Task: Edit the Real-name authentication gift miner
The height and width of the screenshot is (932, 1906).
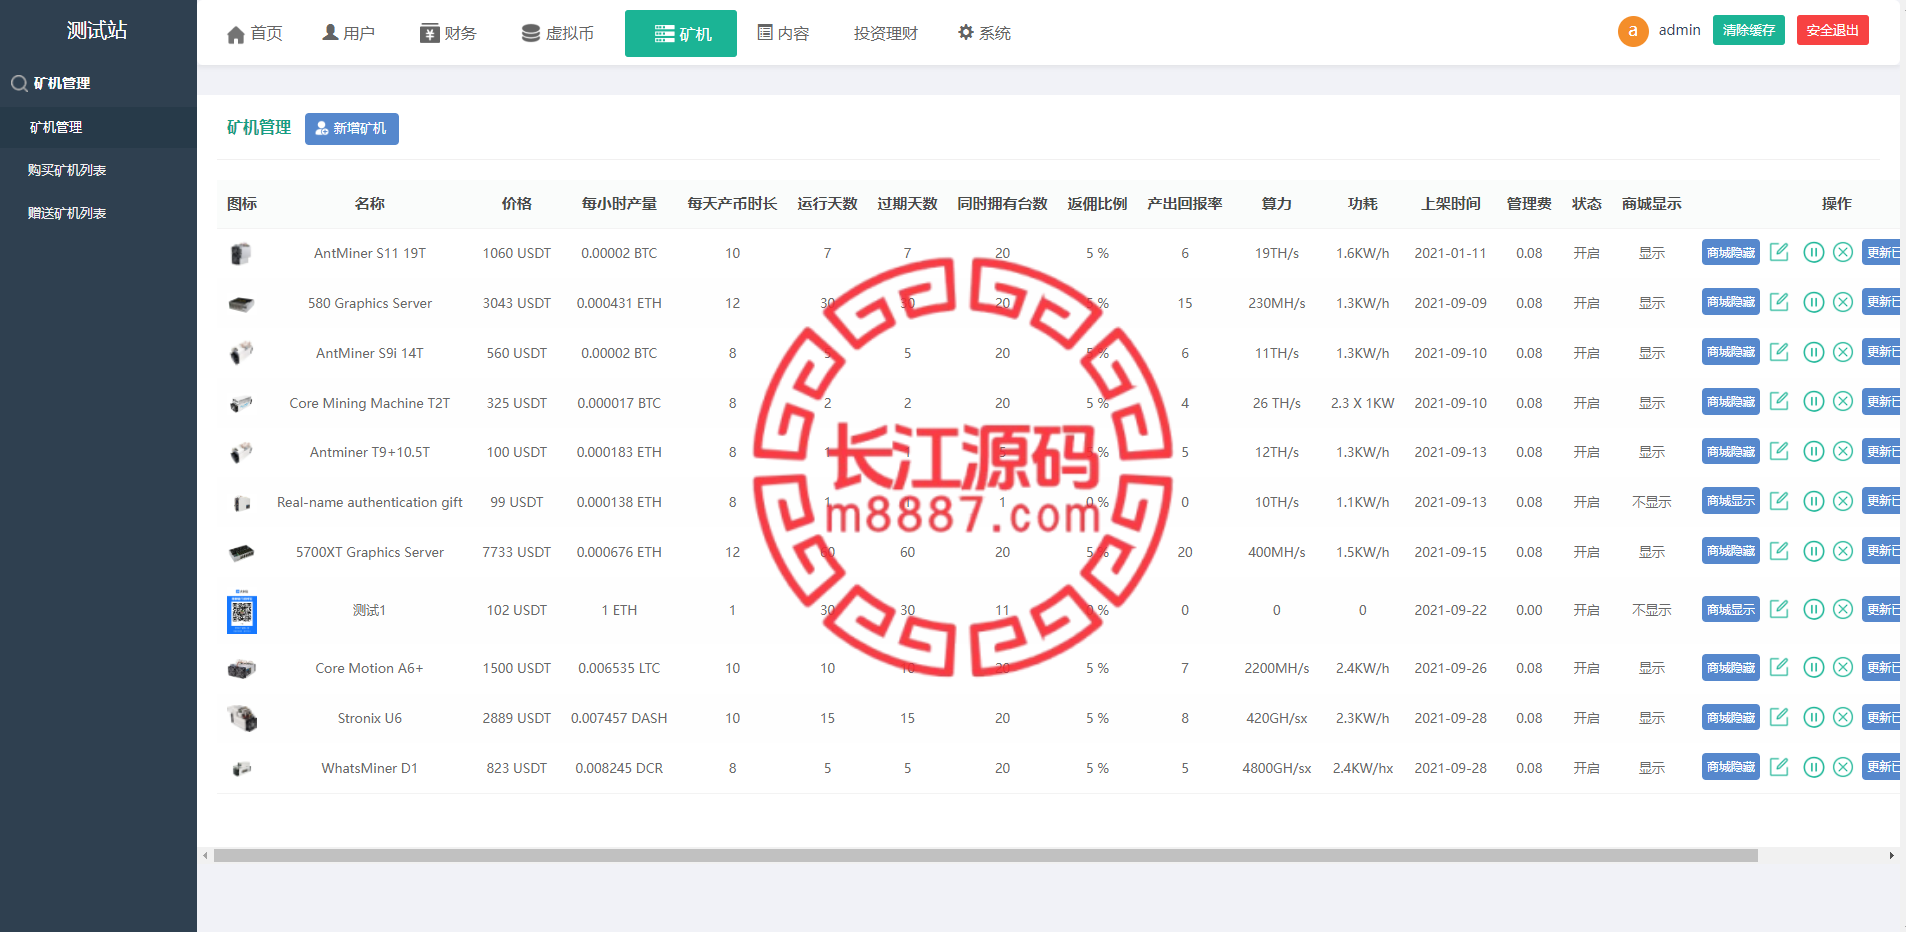Action: point(1779,501)
